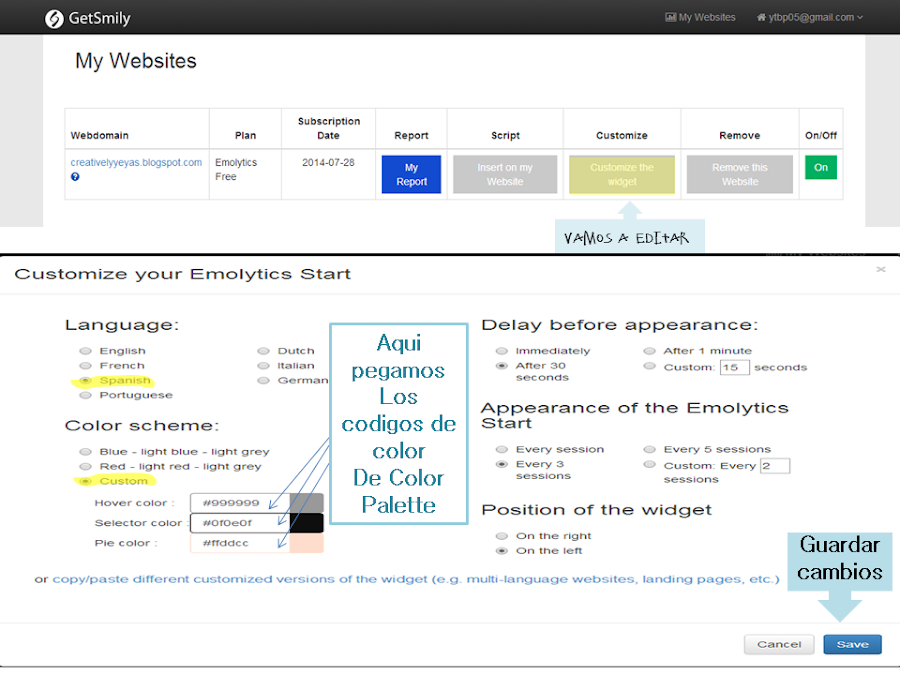Choose Blue - light blue - light grey scheme
This screenshot has height=675, width=900.
coord(86,452)
